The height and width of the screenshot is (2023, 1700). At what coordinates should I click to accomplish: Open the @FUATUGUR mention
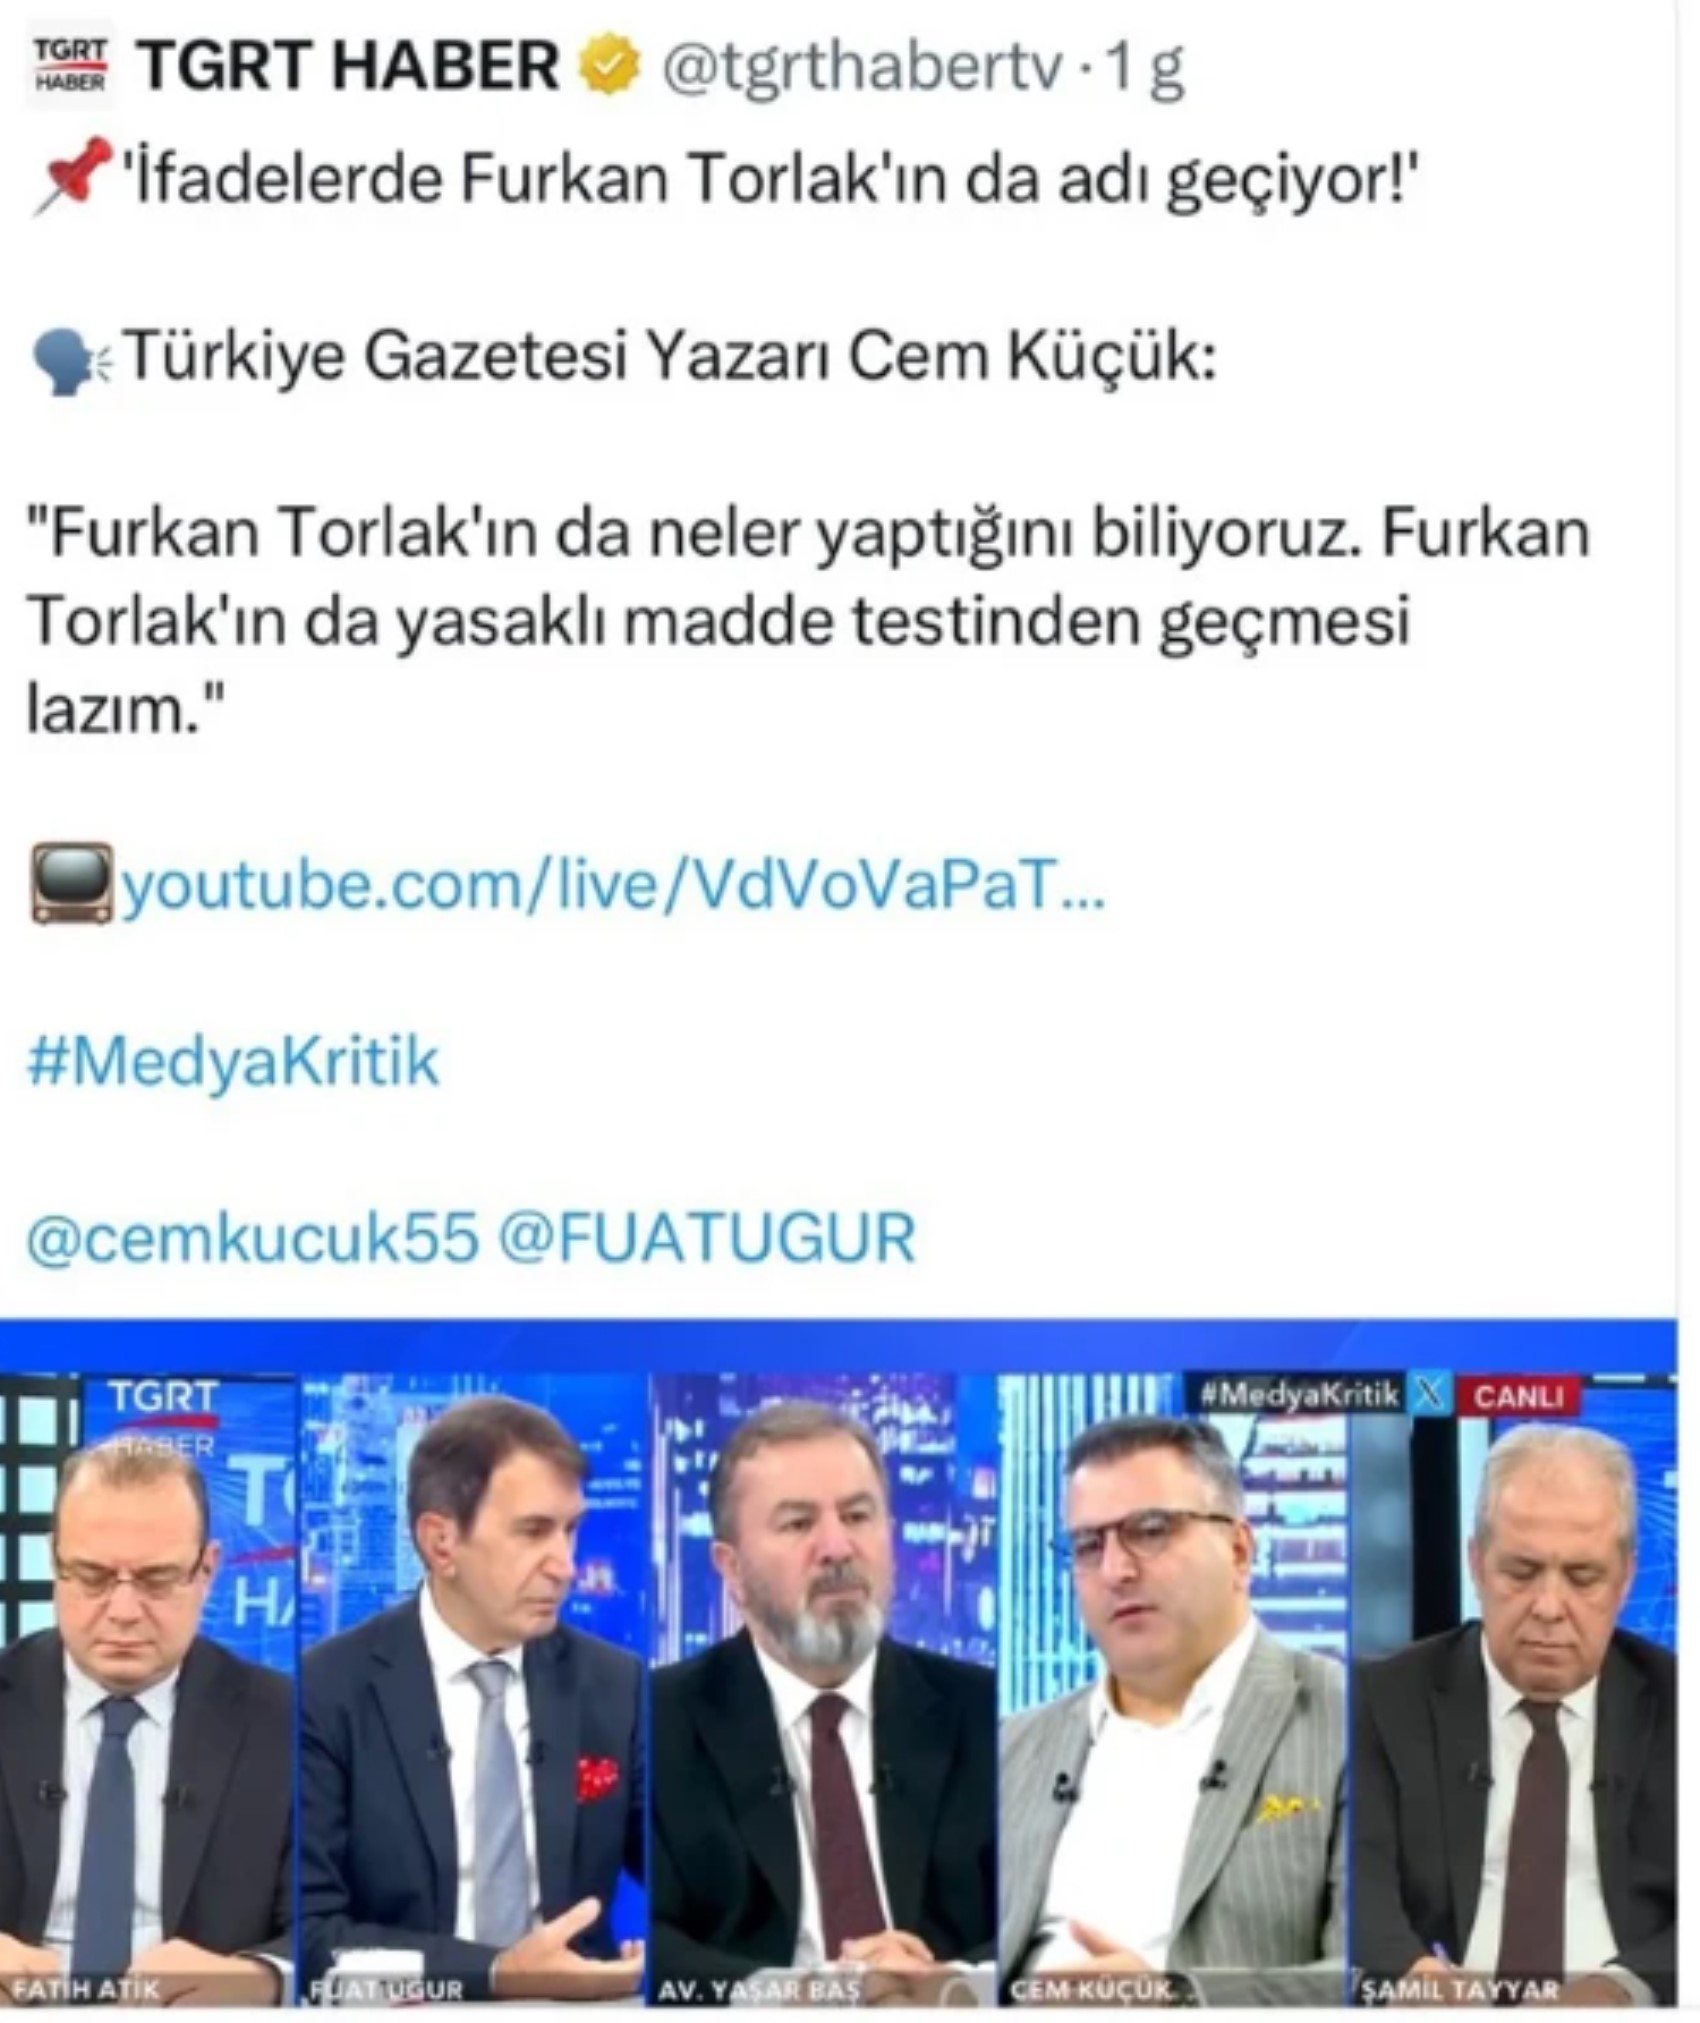[706, 1237]
